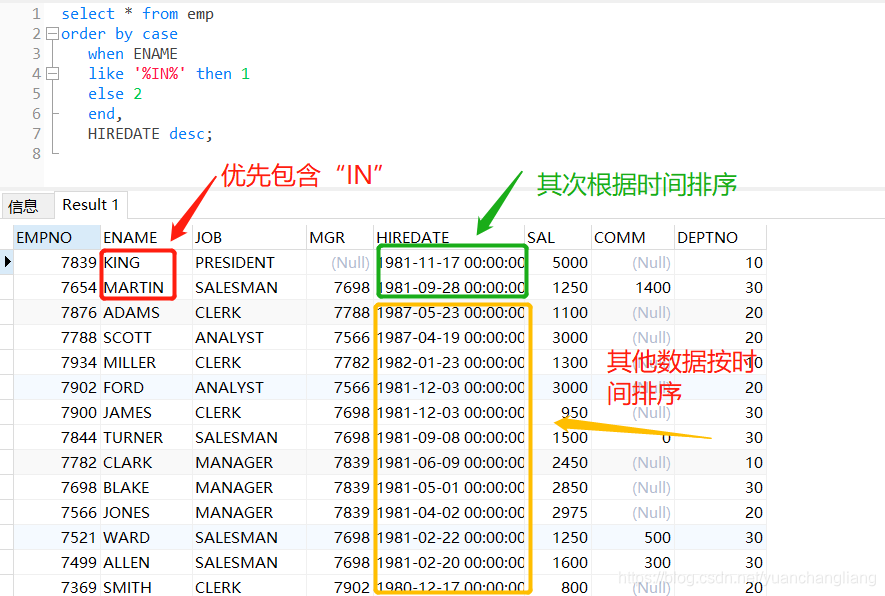The width and height of the screenshot is (885, 596).
Task: Click line number 8 in the editor gutter
Action: (x=37, y=154)
